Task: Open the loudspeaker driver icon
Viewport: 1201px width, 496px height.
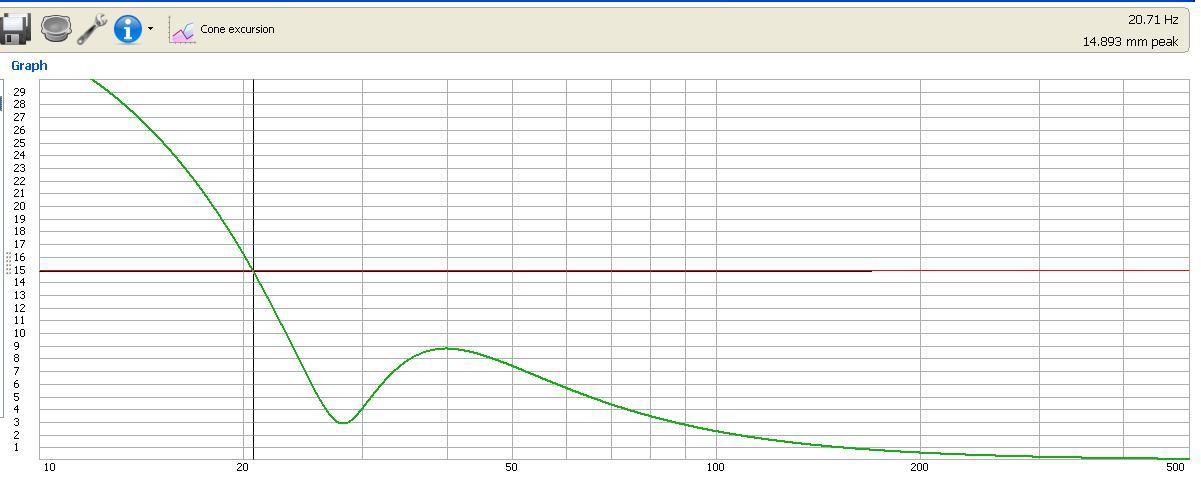Action: pos(56,29)
